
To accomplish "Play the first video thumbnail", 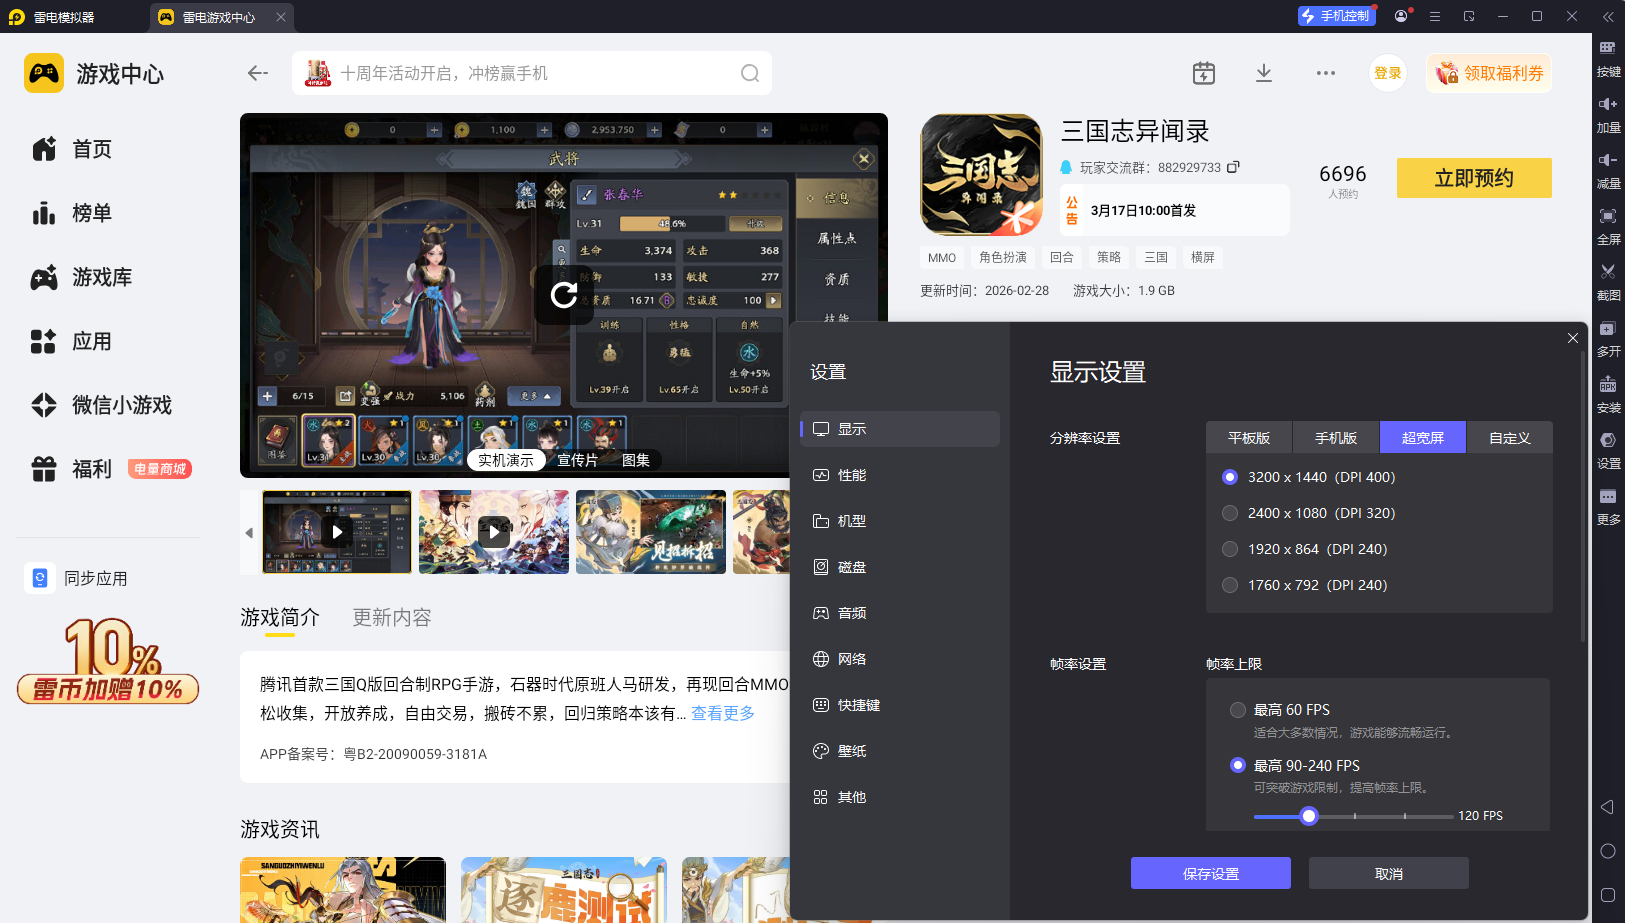I will [337, 532].
